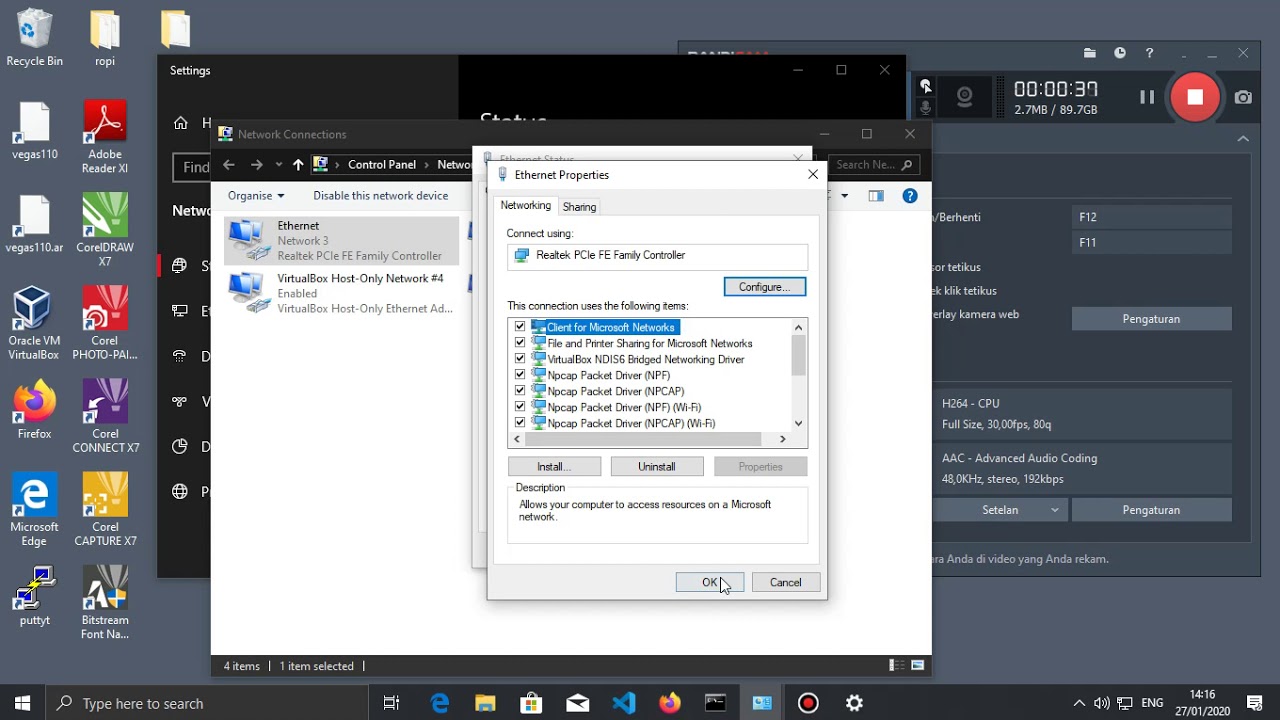Open the ropi folder on desktop
Viewport: 1280px width, 720px height.
tap(105, 38)
